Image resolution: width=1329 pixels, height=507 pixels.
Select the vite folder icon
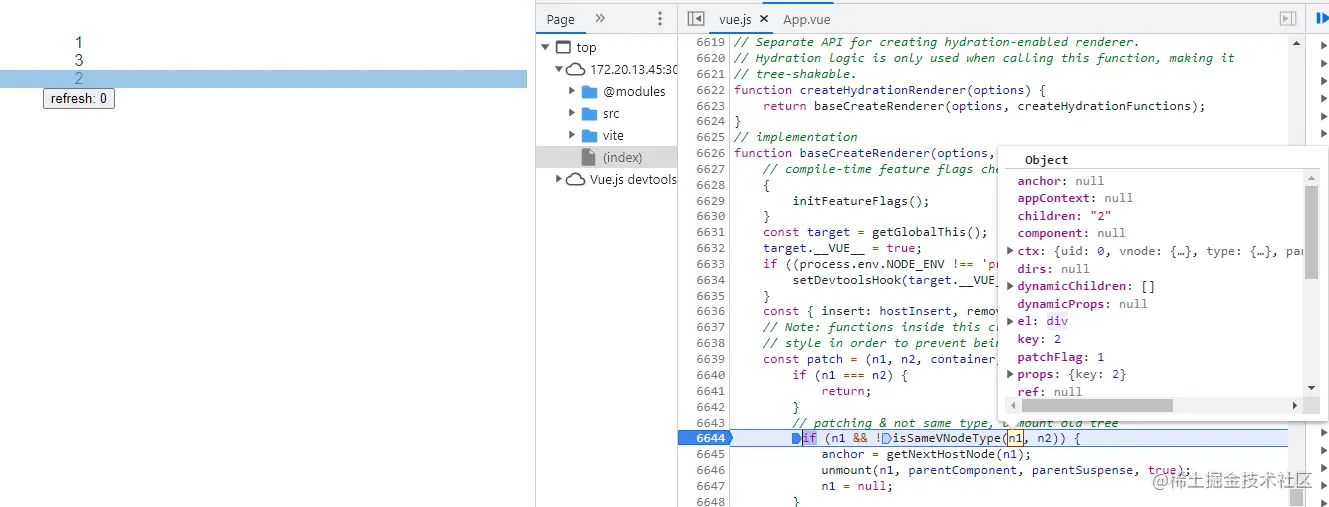590,135
